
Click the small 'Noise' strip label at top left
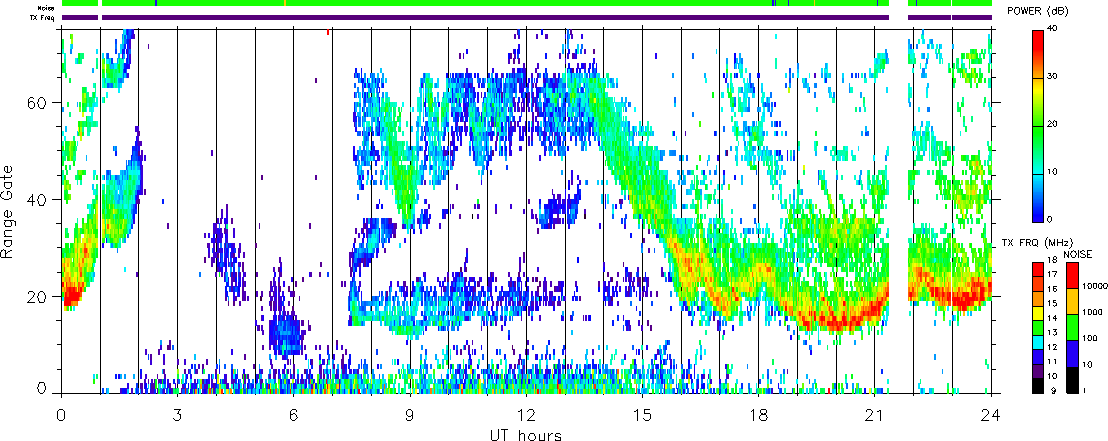(47, 8)
